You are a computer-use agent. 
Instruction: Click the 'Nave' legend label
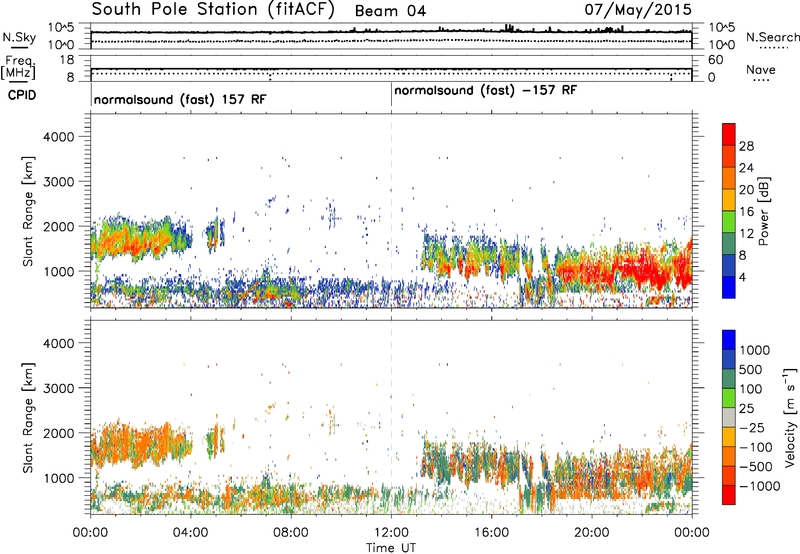pos(761,69)
